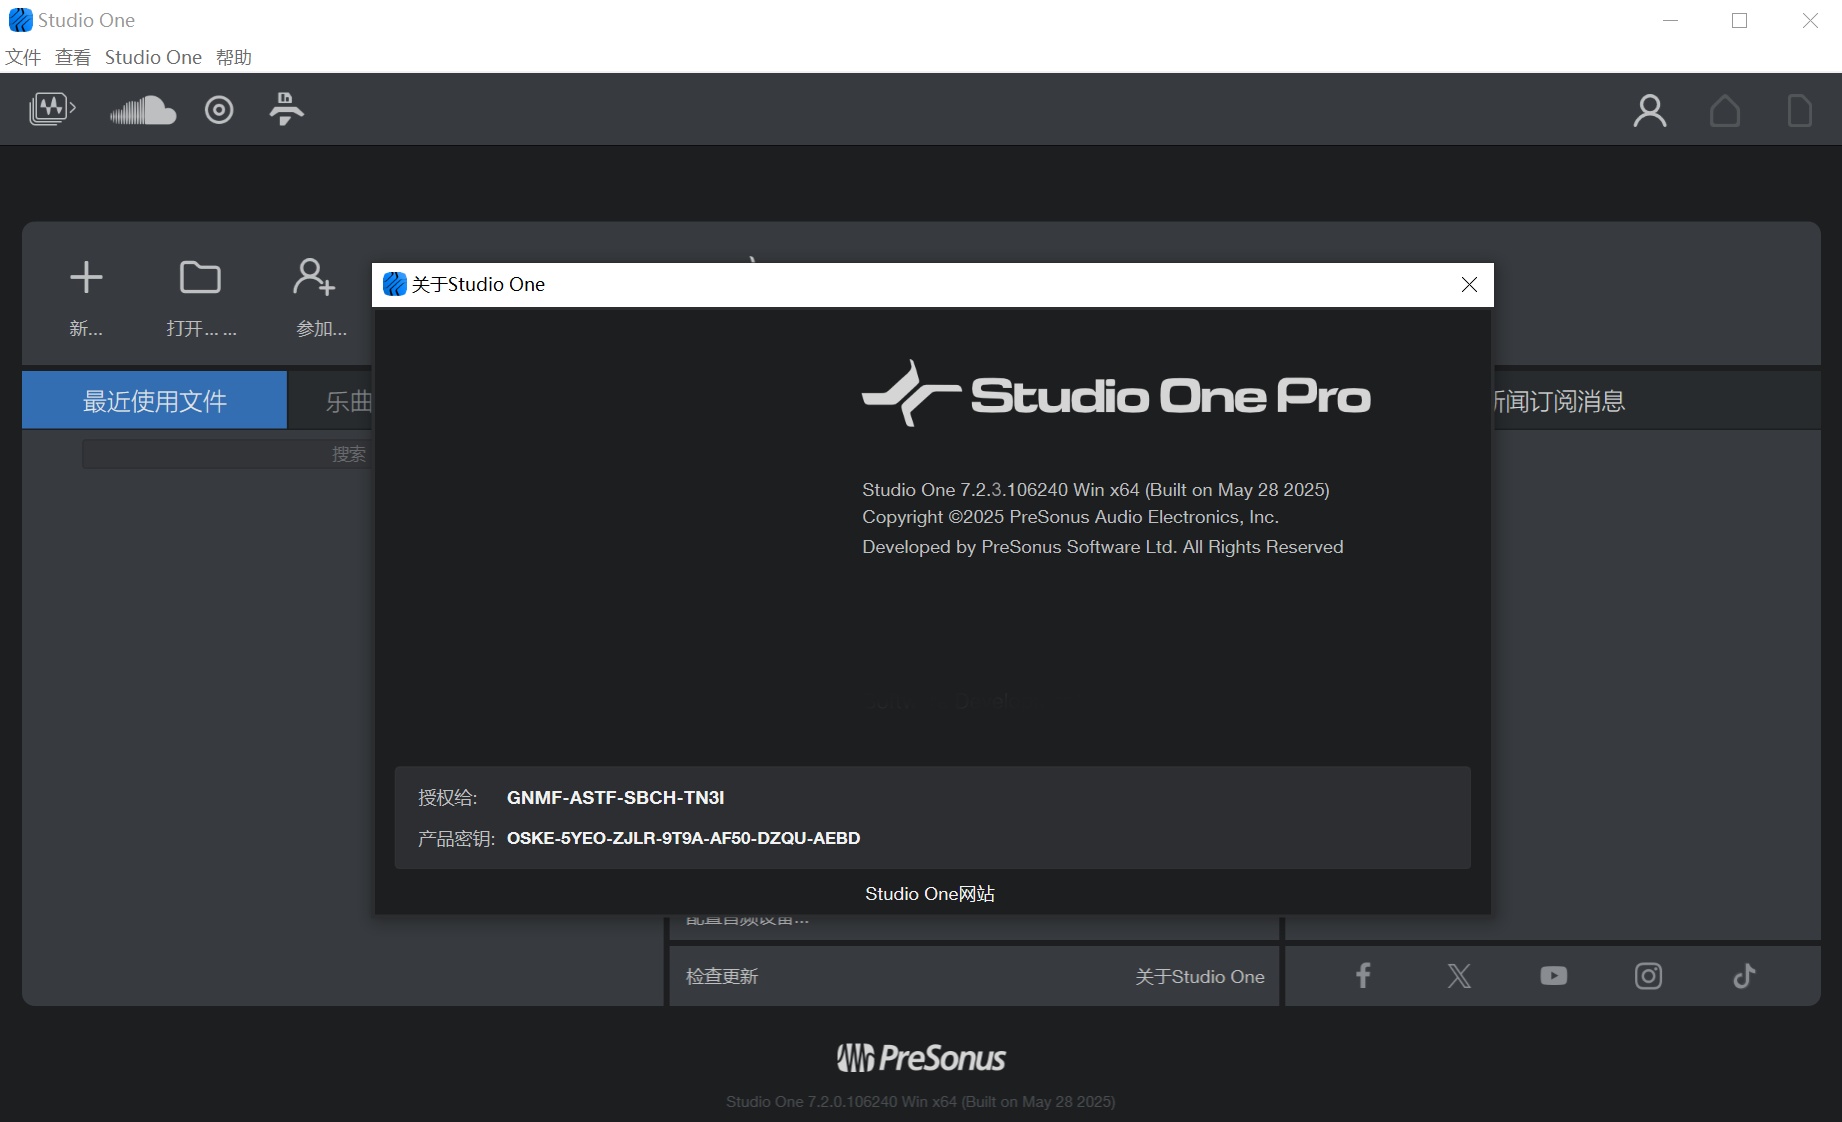Click the user account profile icon
This screenshot has height=1122, width=1842.
click(1649, 110)
